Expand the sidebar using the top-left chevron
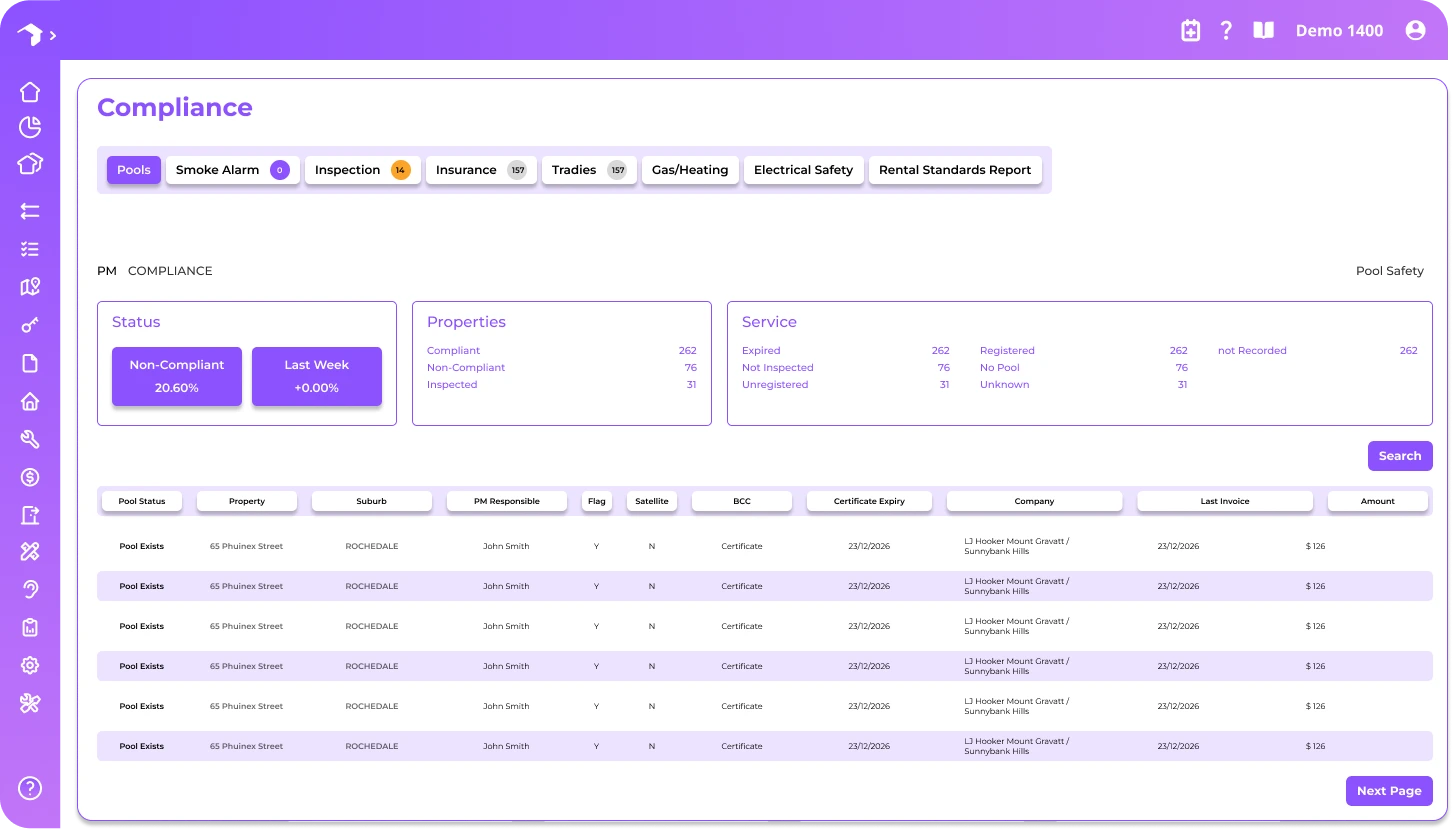Viewport: 1452px width, 829px height. click(53, 35)
